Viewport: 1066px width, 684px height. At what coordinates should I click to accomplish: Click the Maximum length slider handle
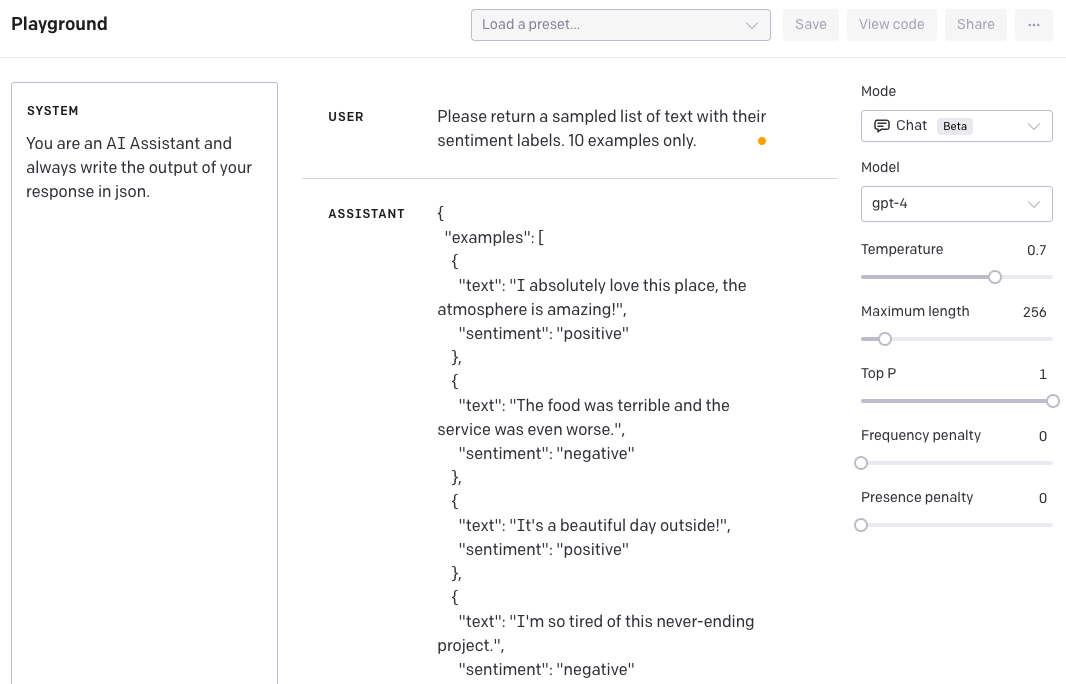(885, 339)
